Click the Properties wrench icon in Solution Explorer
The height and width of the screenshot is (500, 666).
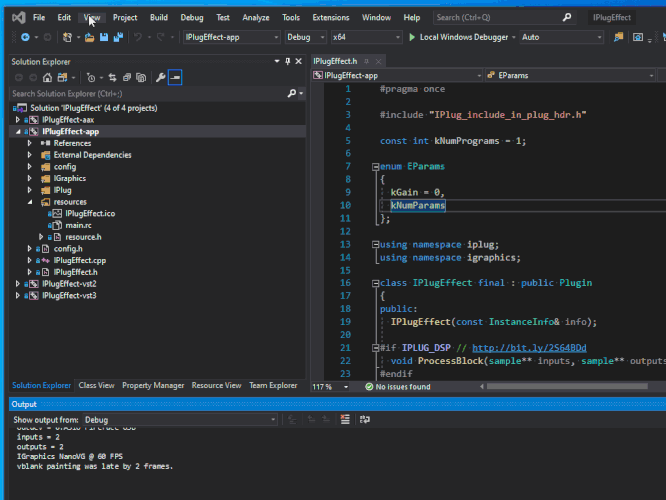click(160, 77)
